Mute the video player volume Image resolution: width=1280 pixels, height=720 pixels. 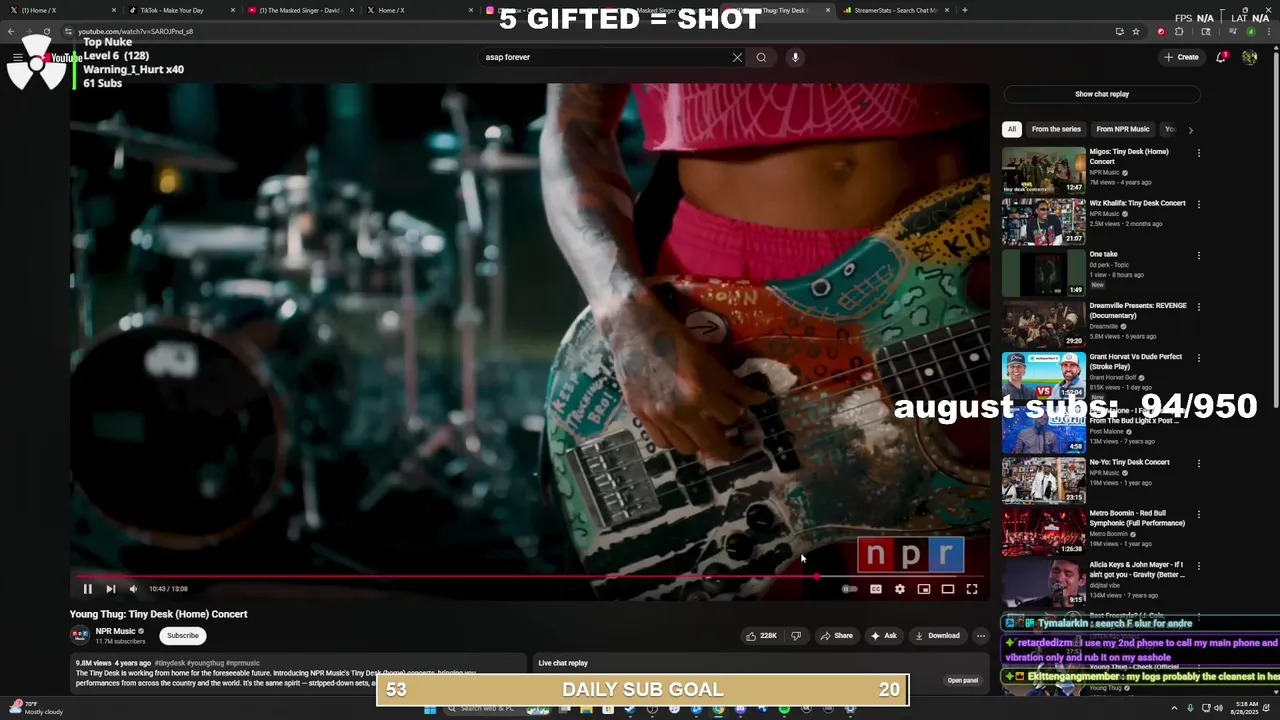pos(133,589)
